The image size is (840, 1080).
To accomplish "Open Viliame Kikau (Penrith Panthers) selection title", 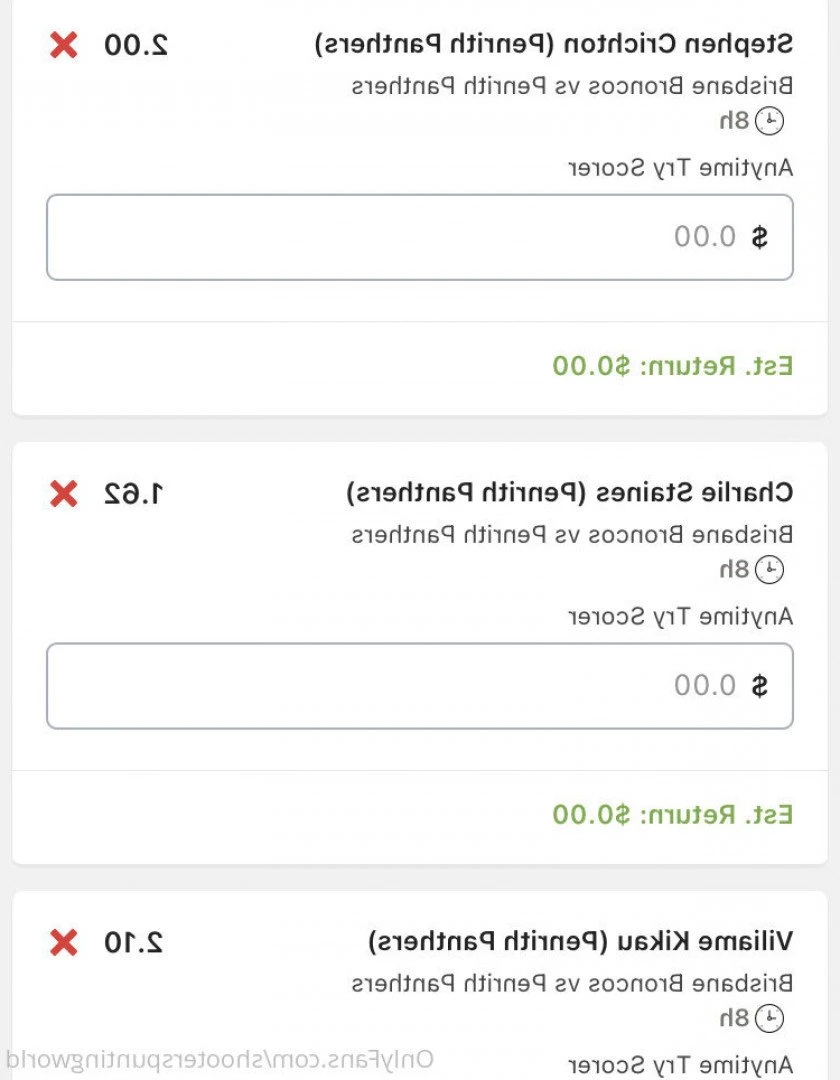I will pyautogui.click(x=580, y=941).
